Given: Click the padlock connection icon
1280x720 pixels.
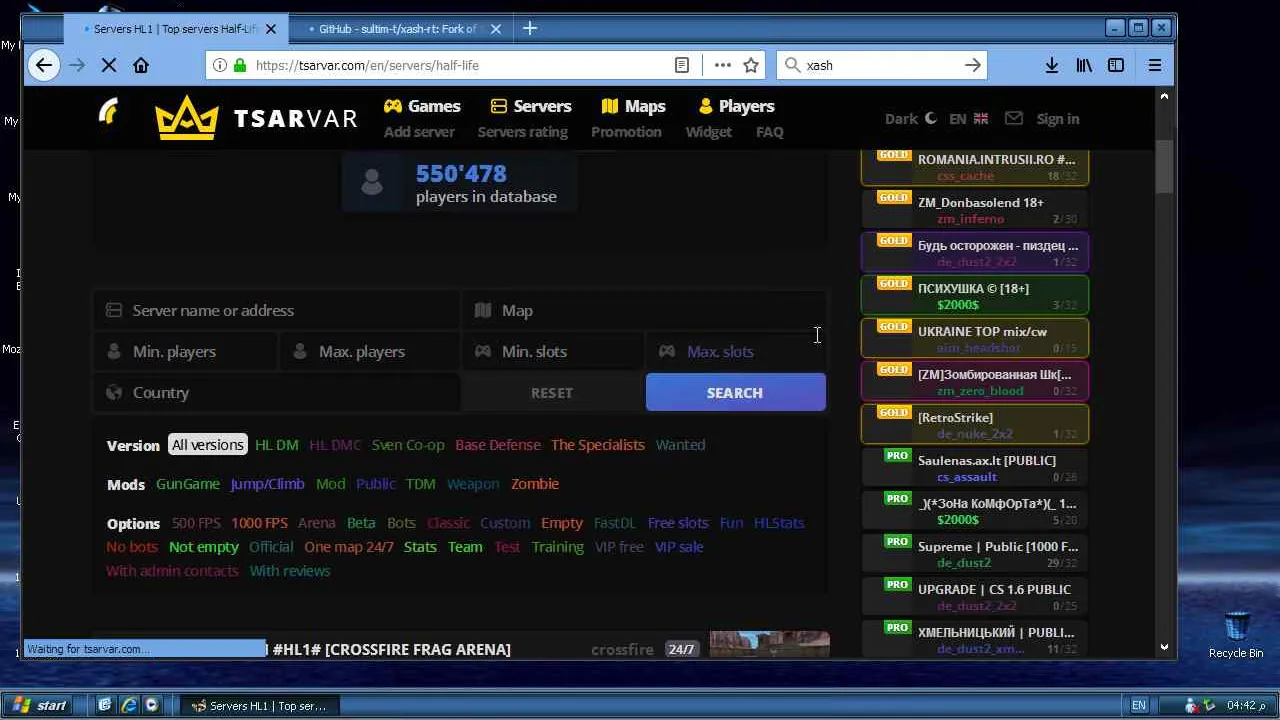Looking at the screenshot, I should point(239,65).
